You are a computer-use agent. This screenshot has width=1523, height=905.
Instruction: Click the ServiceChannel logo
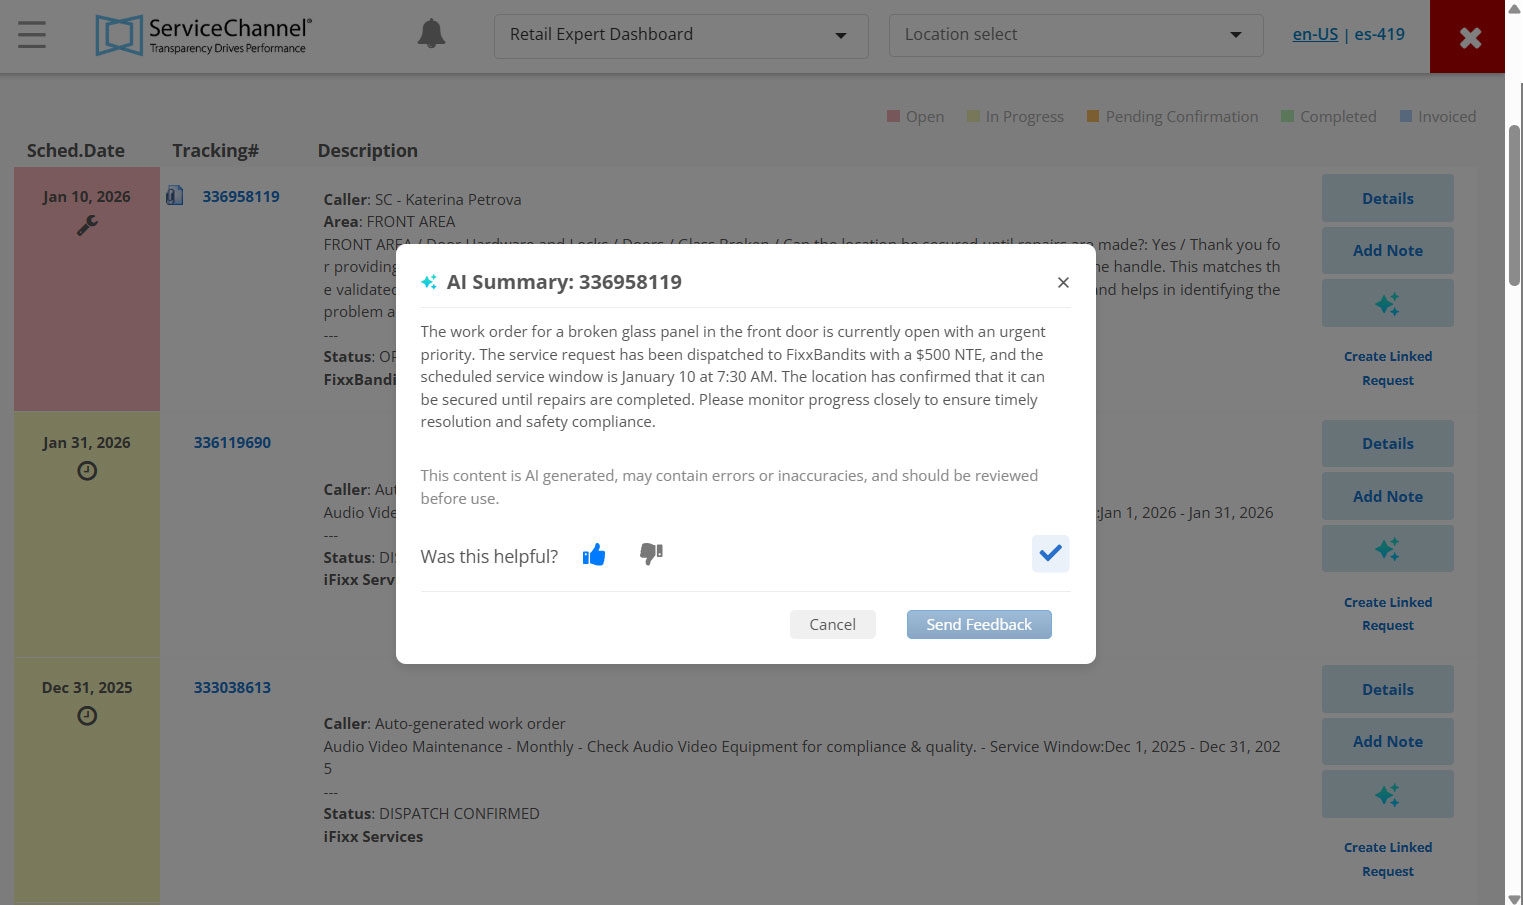click(204, 35)
